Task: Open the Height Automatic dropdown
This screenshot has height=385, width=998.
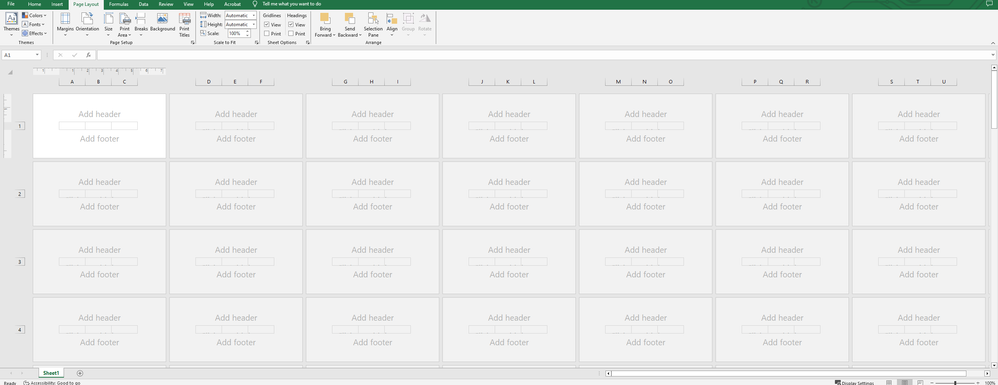Action: (x=254, y=24)
